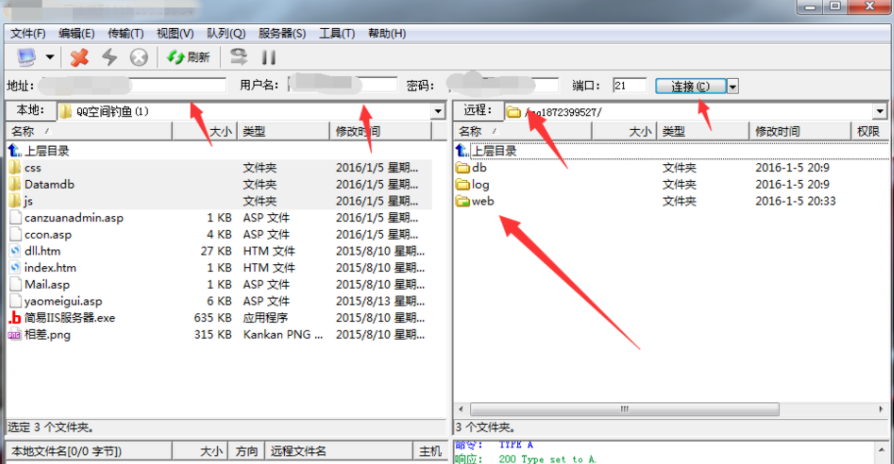Focus the 用户名 username field

(x=343, y=85)
